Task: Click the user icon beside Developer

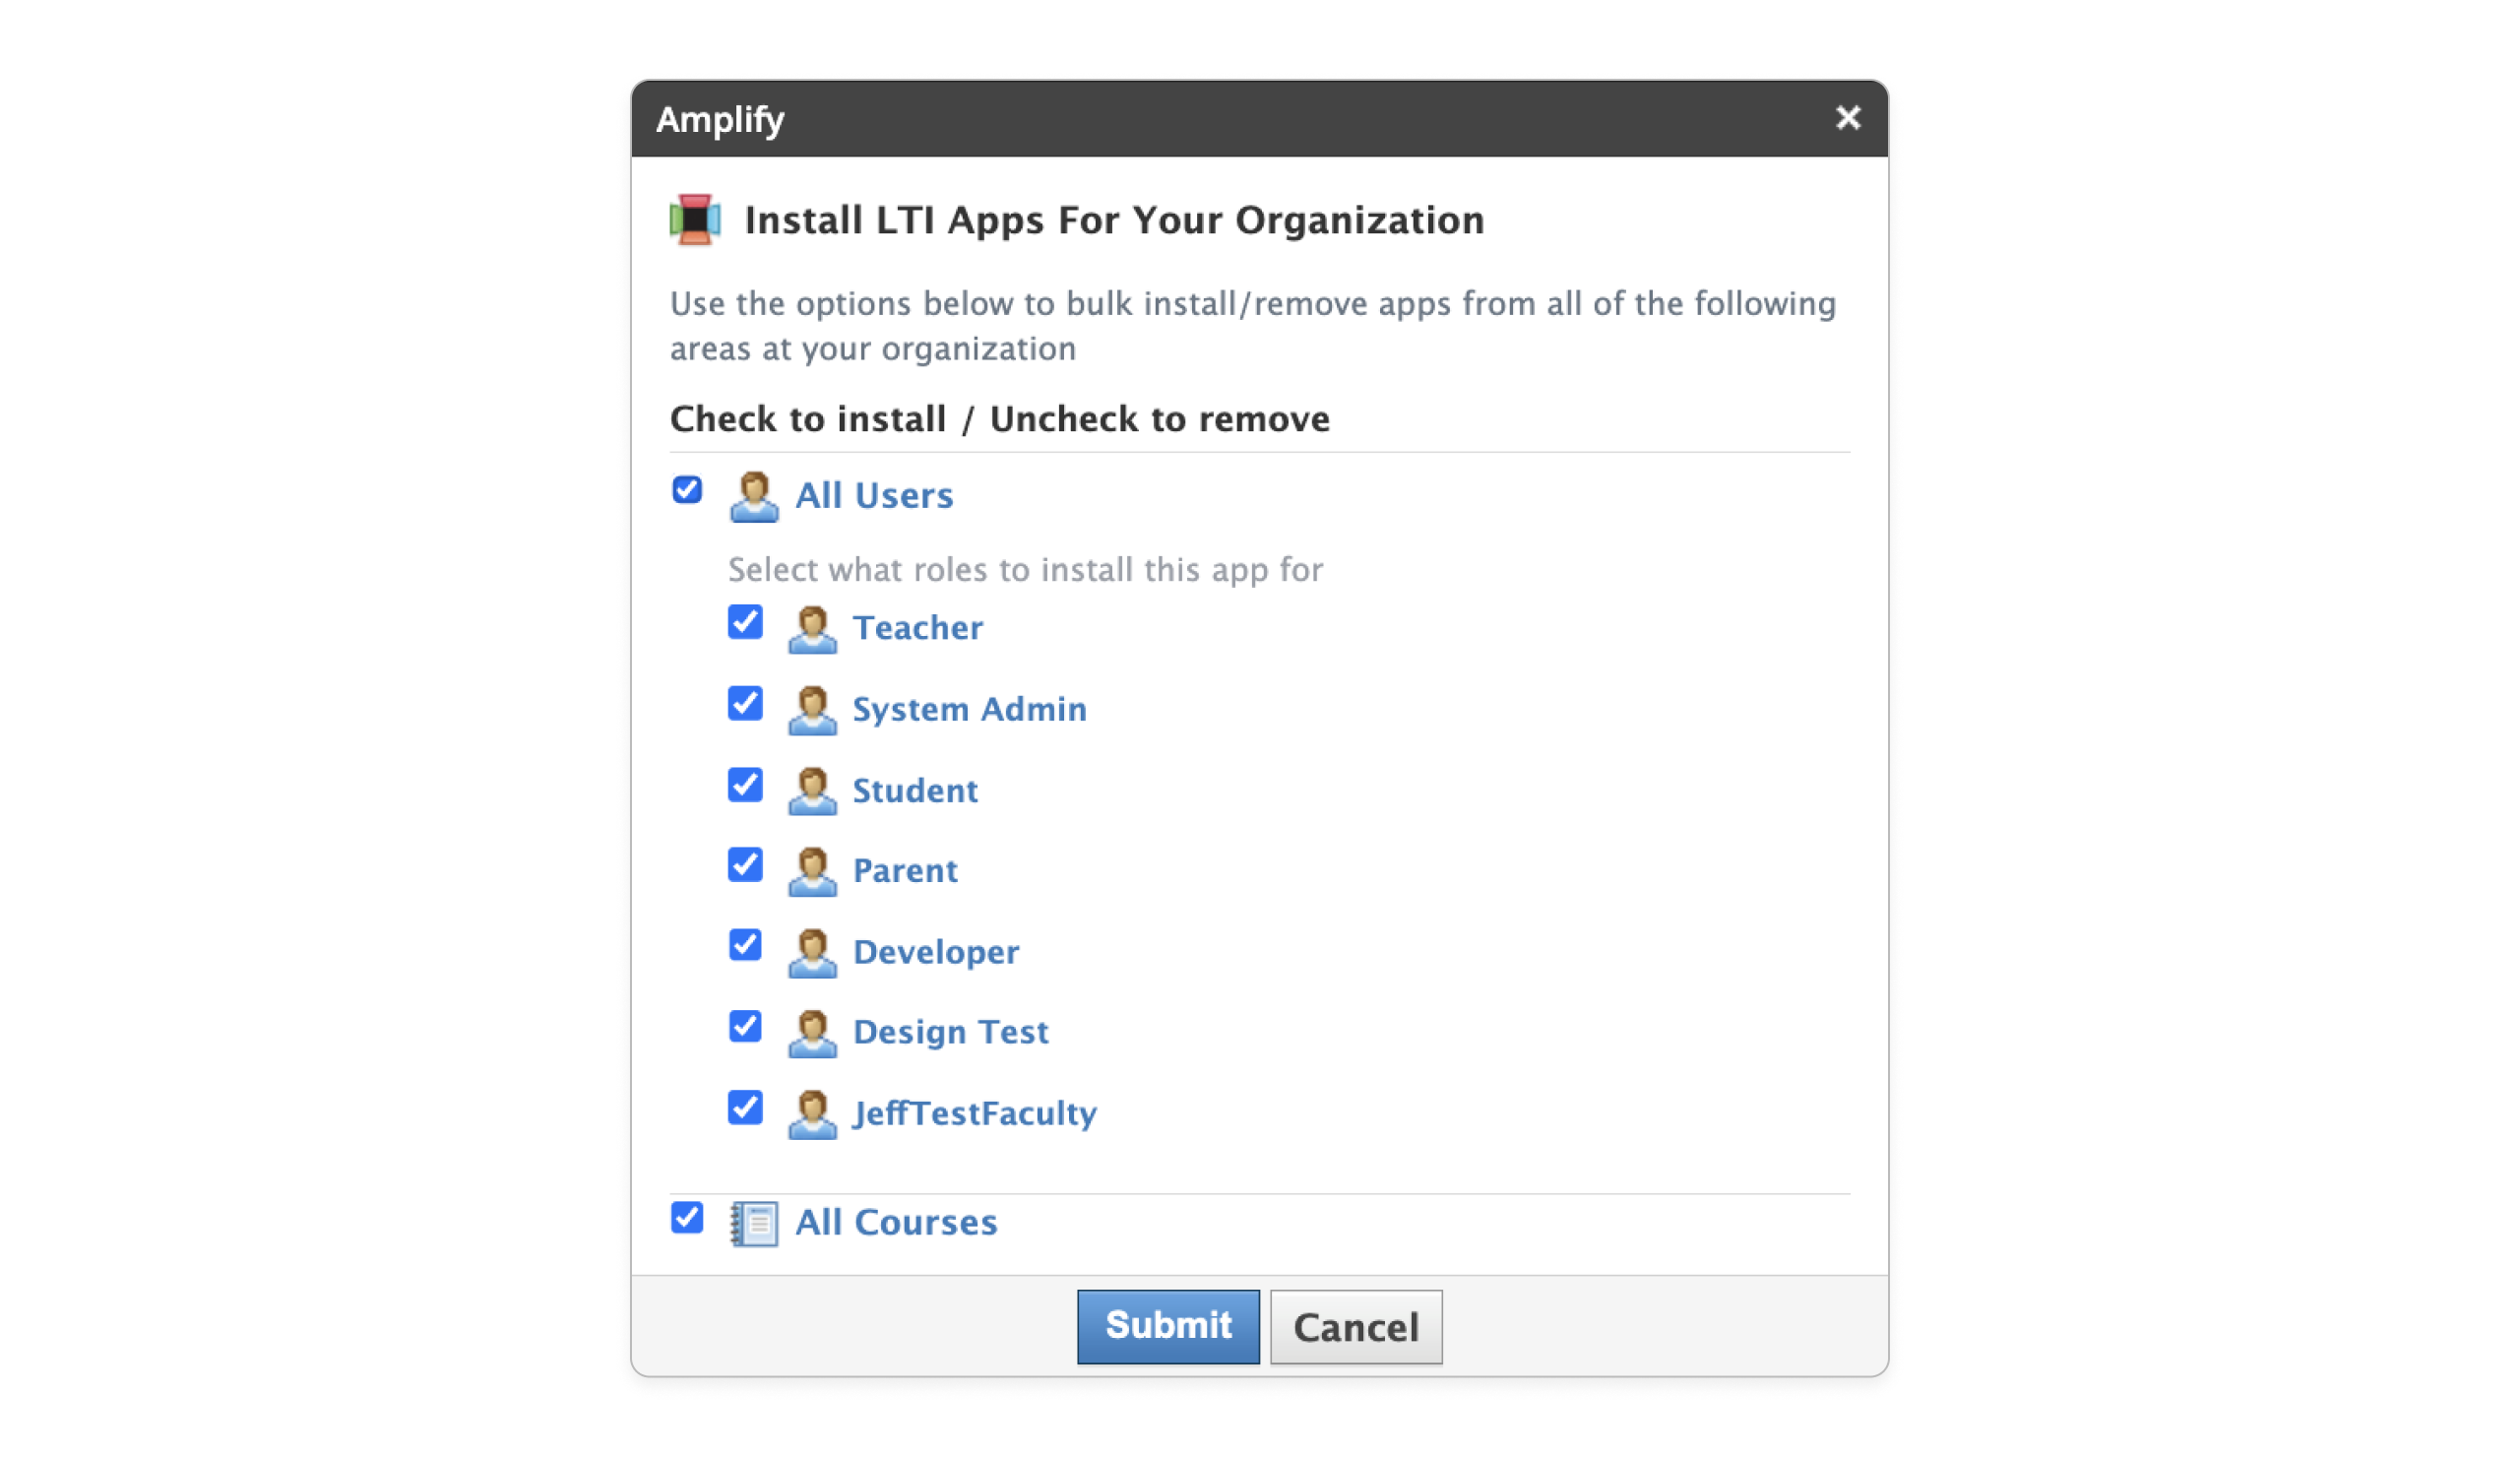Action: point(813,953)
